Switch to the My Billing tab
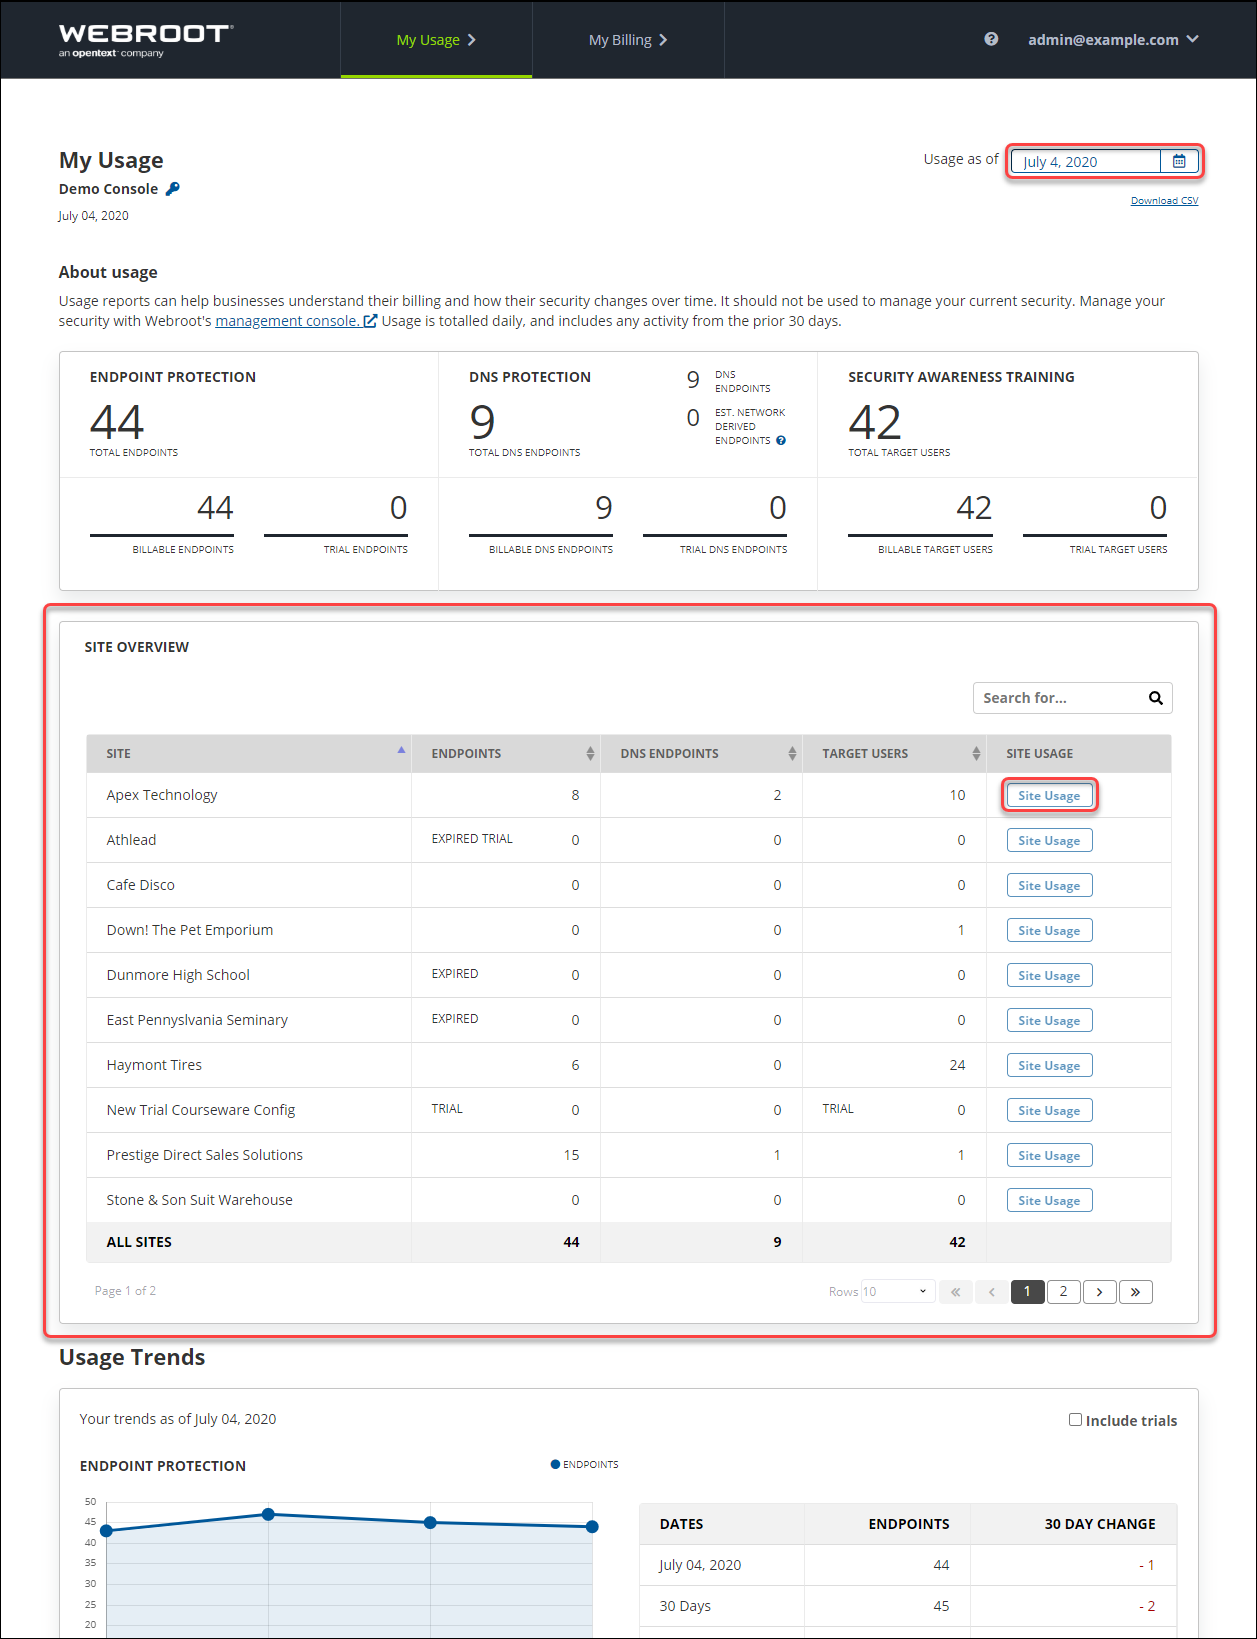 [627, 40]
